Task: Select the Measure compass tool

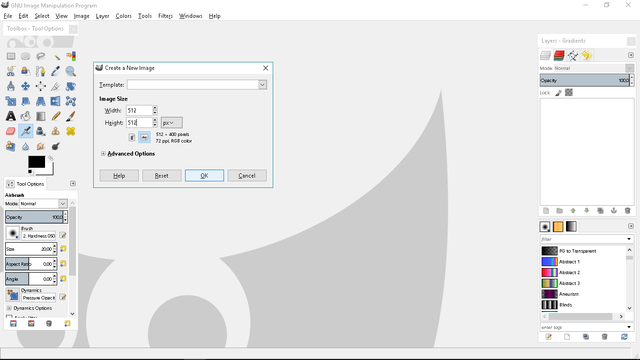Action: tap(11, 86)
